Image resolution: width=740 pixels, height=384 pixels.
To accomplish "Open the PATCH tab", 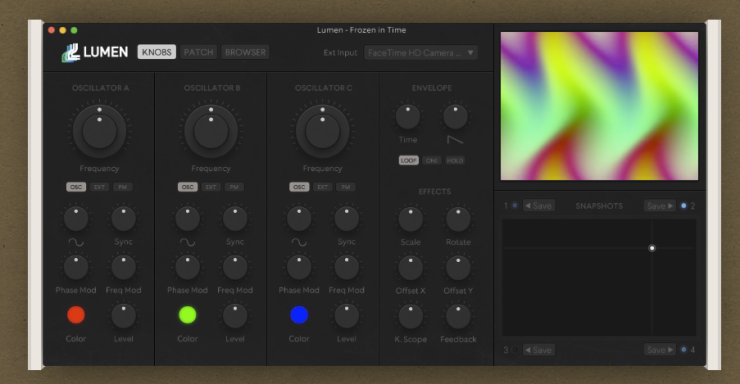I will [198, 52].
